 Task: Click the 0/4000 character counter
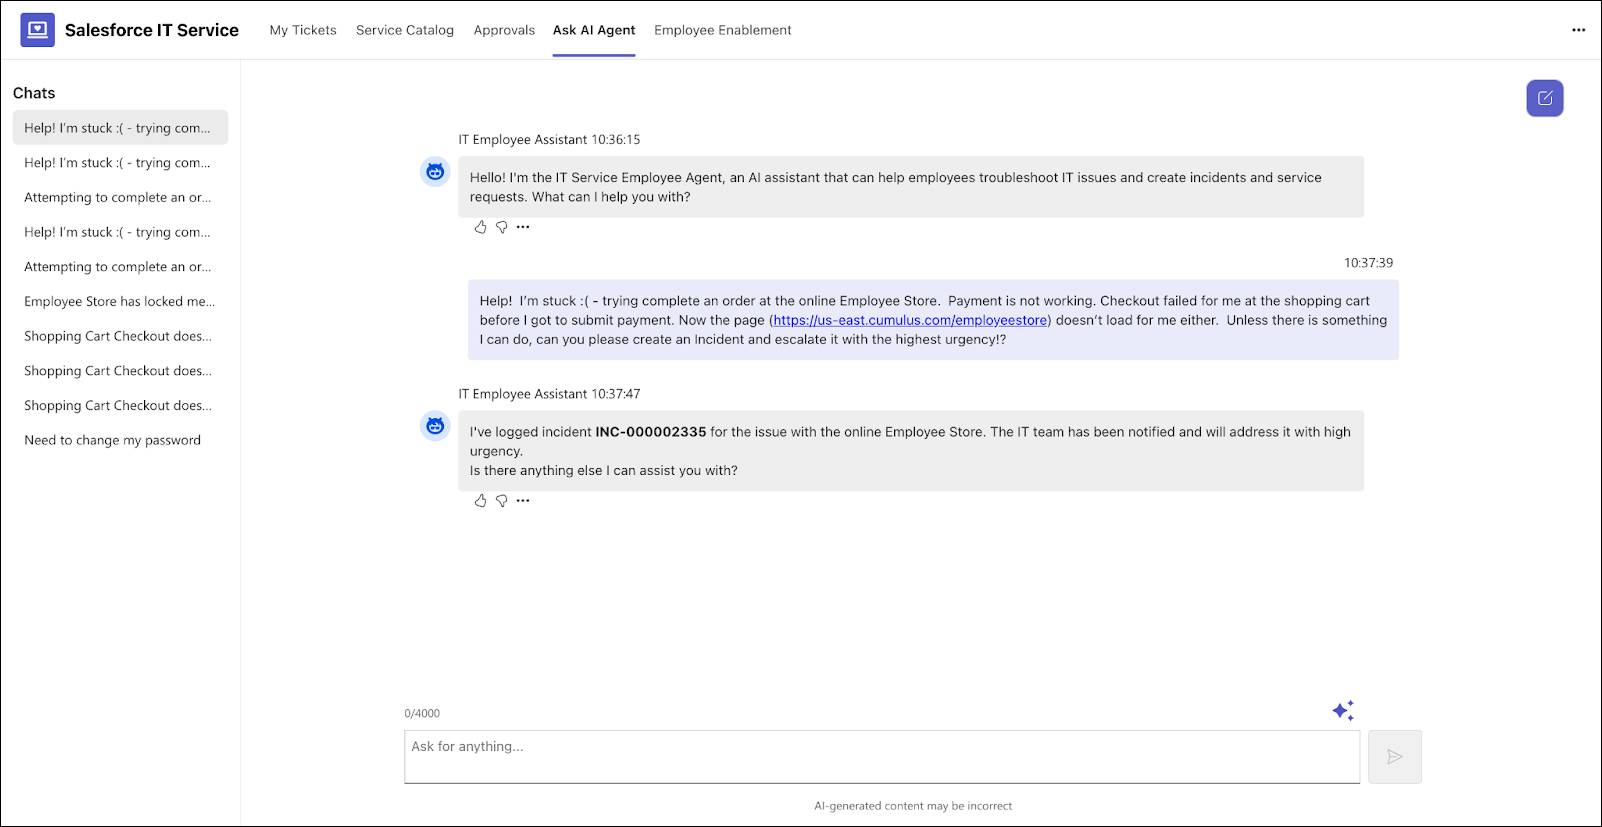pyautogui.click(x=422, y=713)
